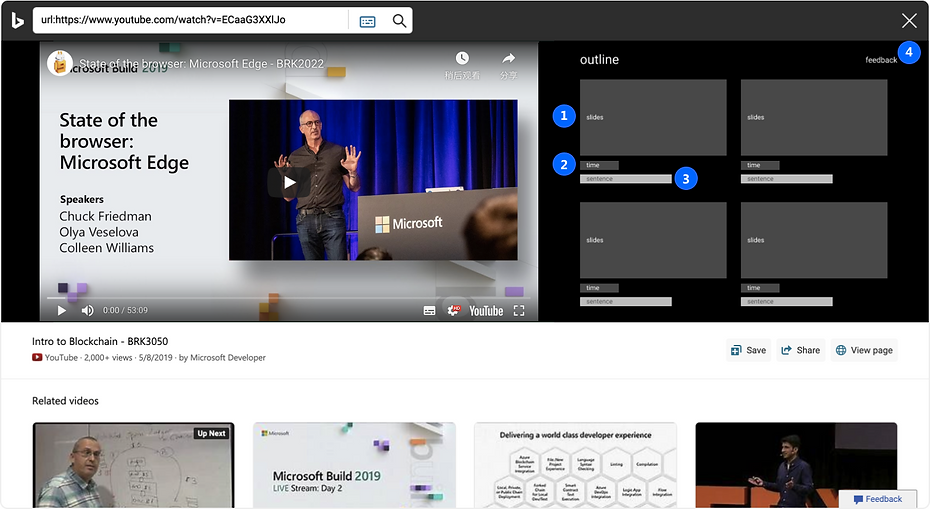Click the Share button below video

801,350
